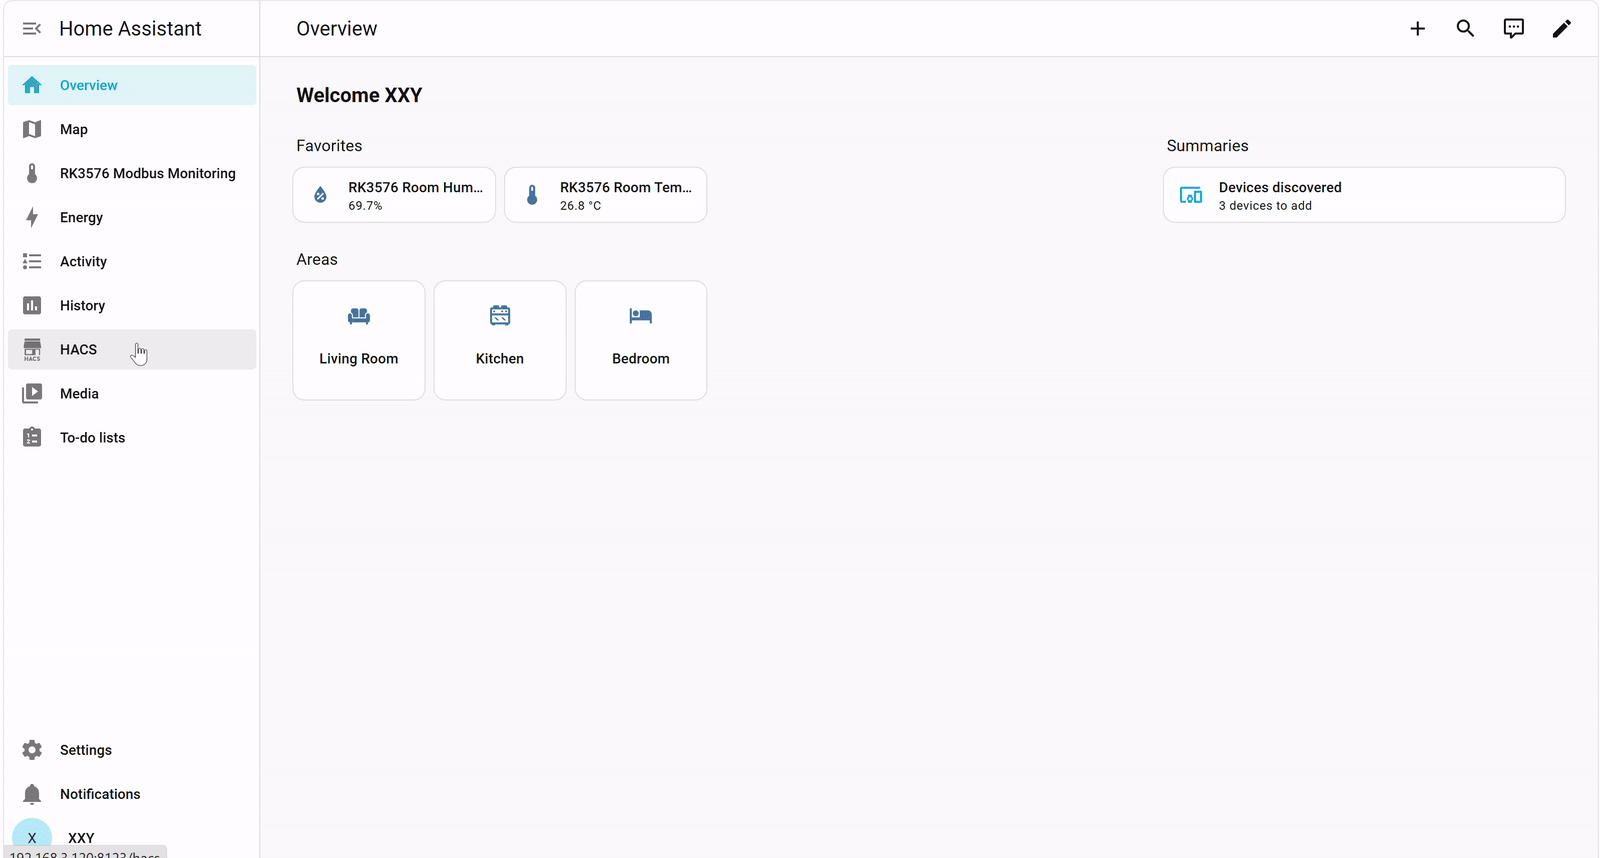Screen dimensions: 1600x858
Task: Click the 26.8 °C temperature value
Action: [x=580, y=206]
